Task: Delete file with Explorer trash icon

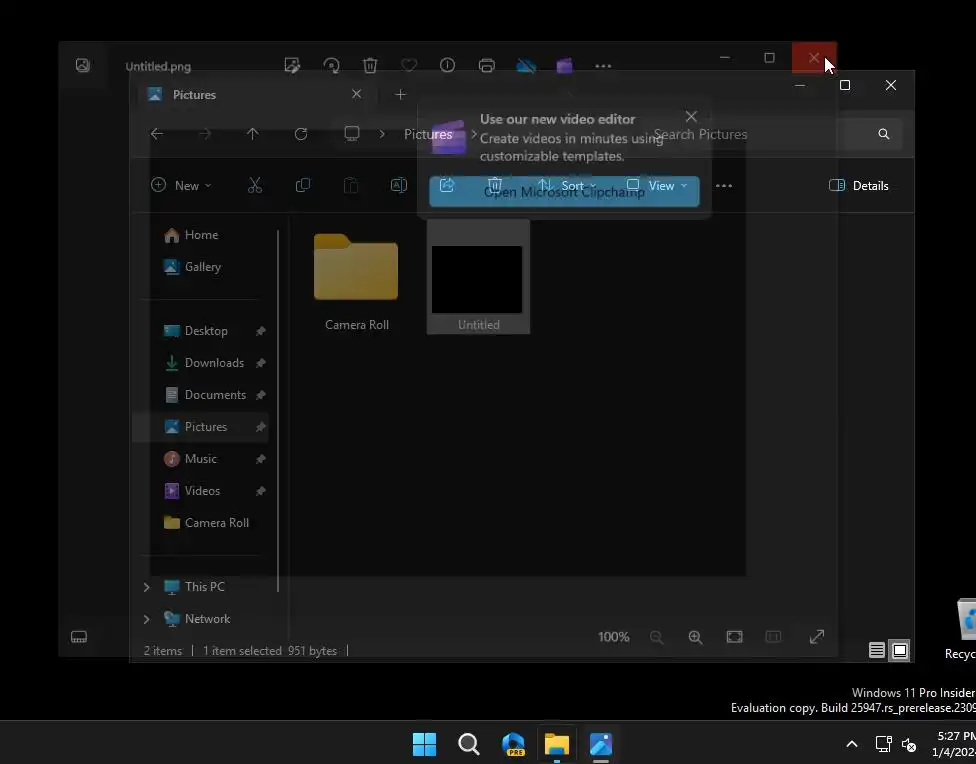Action: tap(495, 186)
